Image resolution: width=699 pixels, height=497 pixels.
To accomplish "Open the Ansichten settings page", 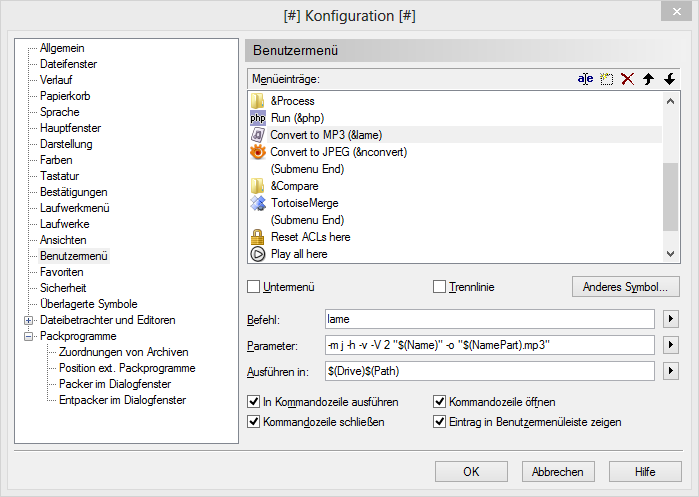I will pos(63,240).
